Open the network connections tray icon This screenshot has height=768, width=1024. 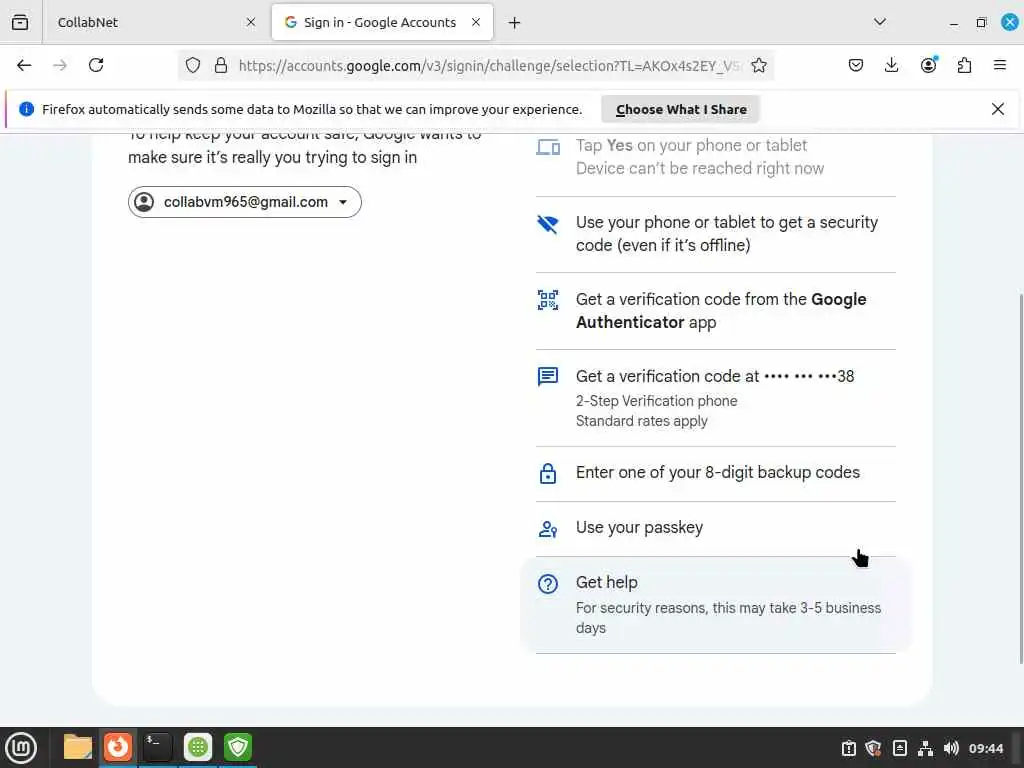pos(925,748)
